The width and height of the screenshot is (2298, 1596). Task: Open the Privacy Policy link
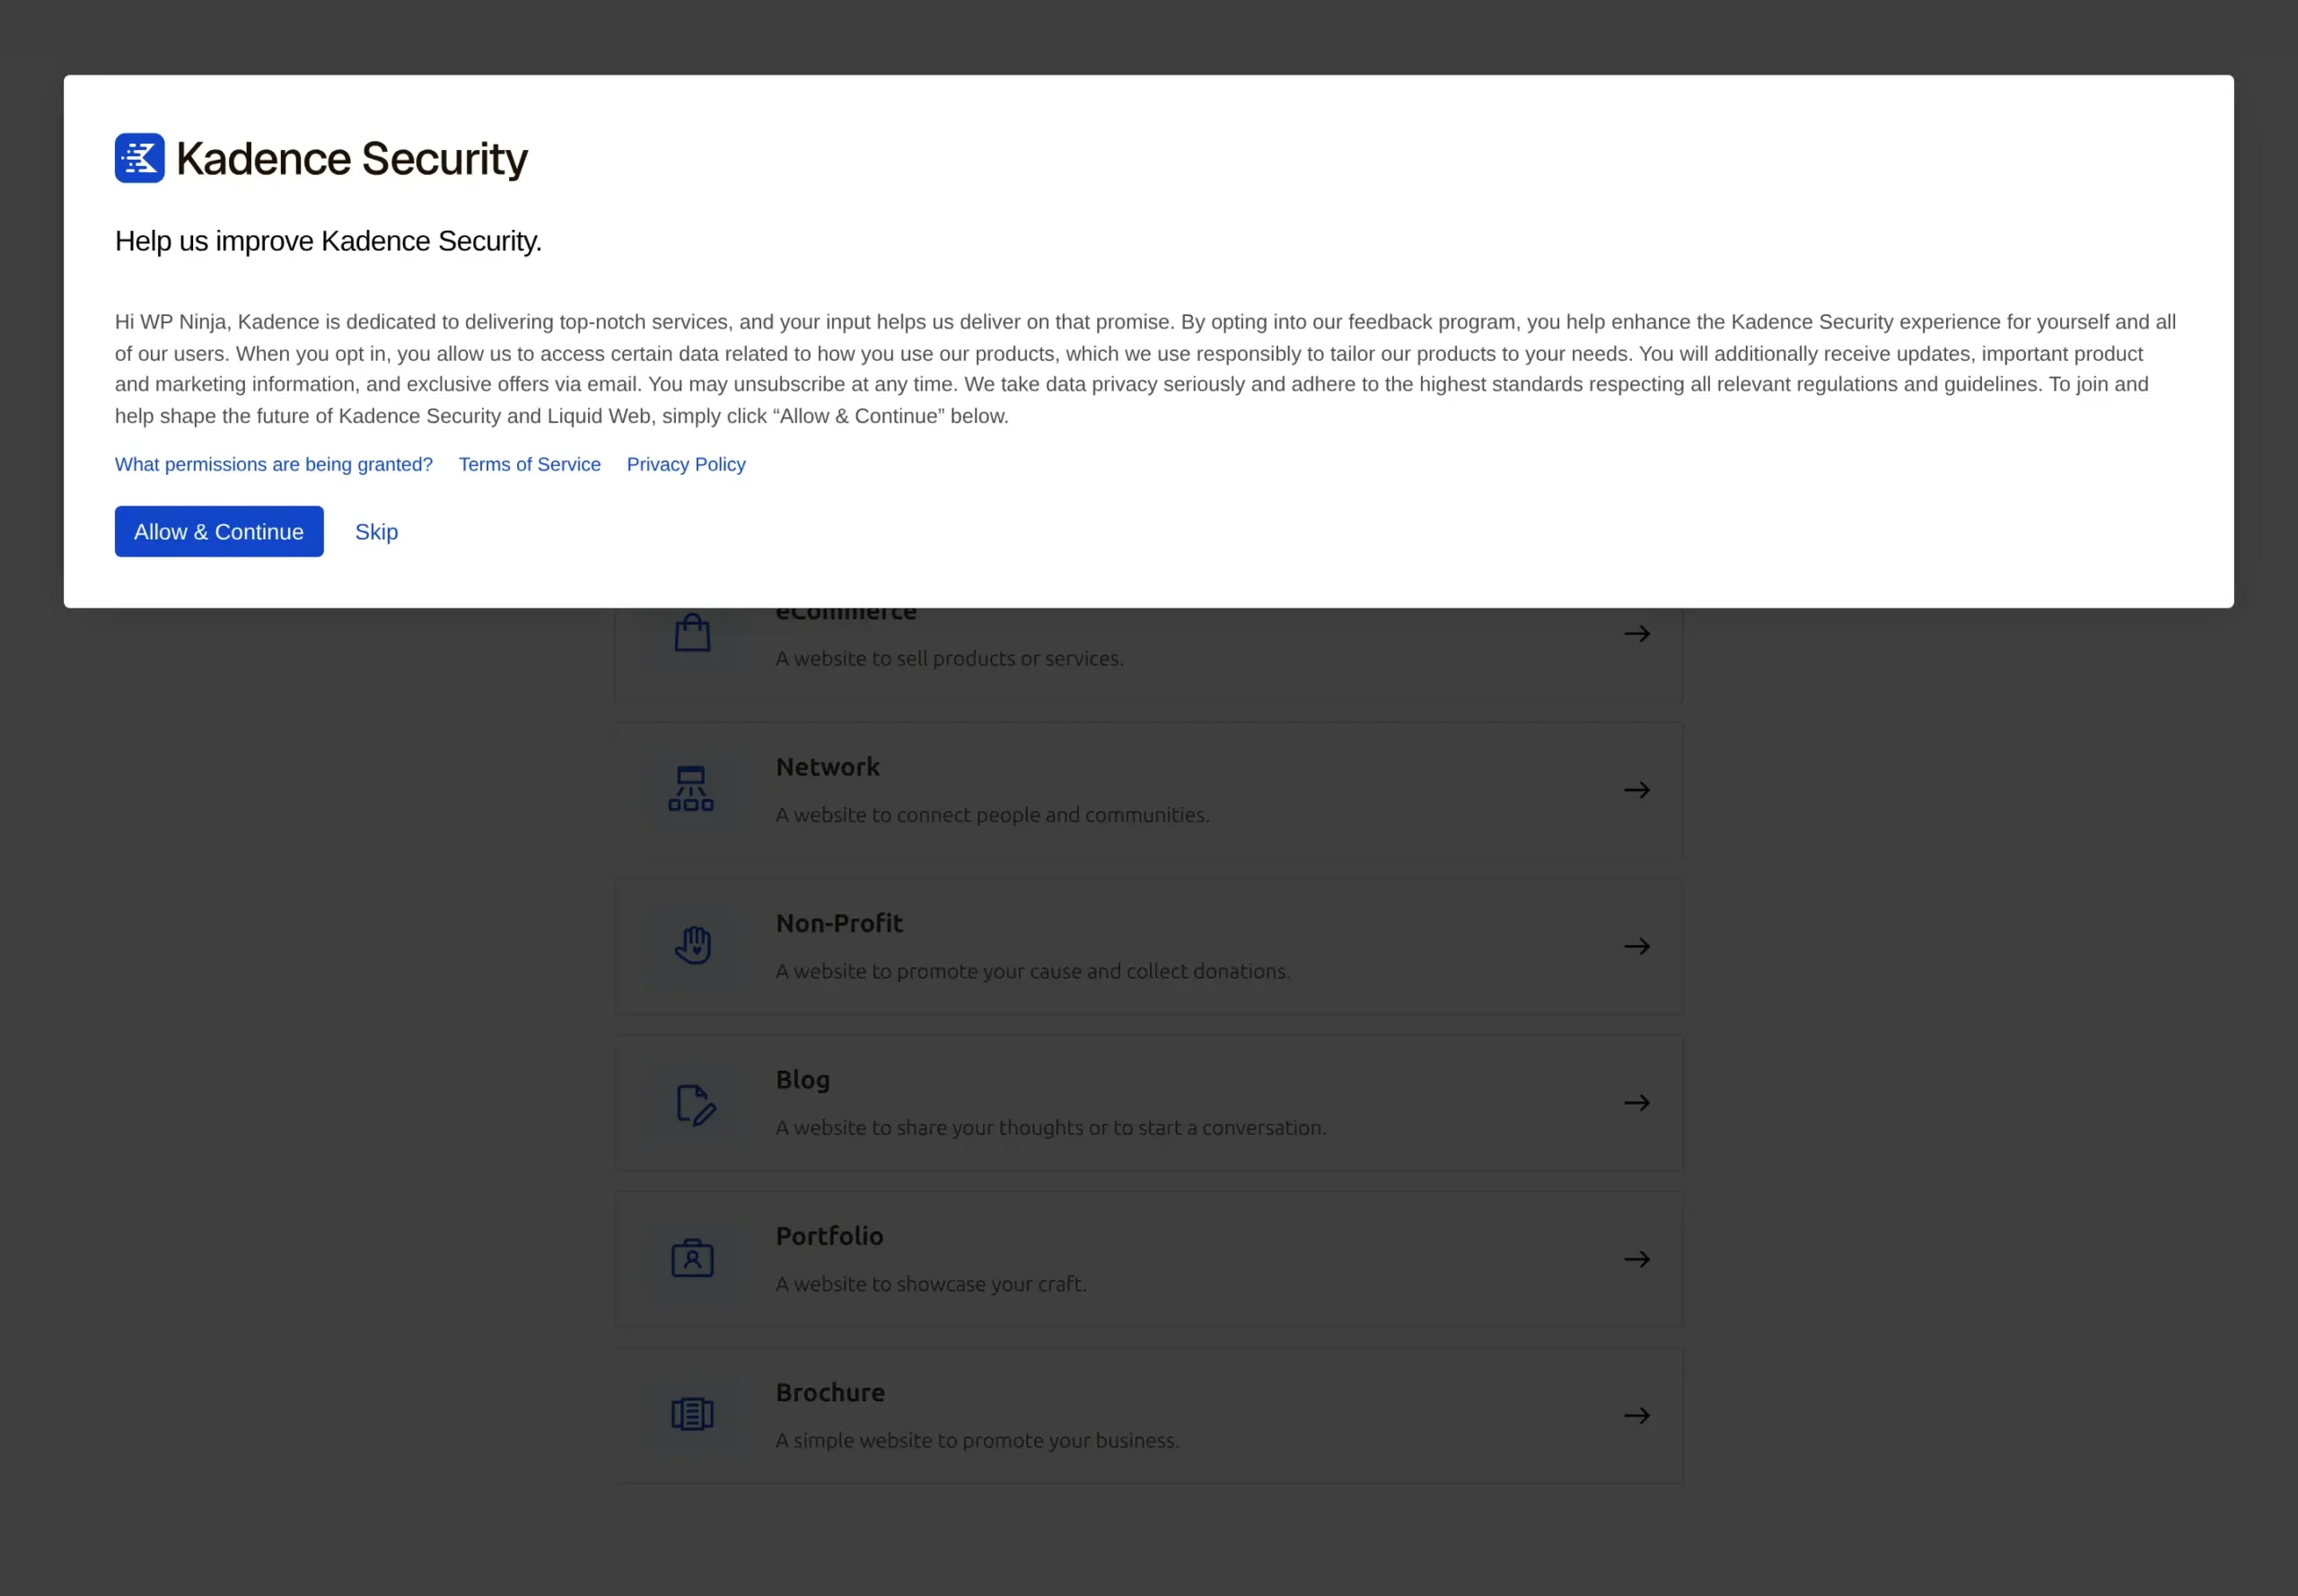[x=686, y=464]
